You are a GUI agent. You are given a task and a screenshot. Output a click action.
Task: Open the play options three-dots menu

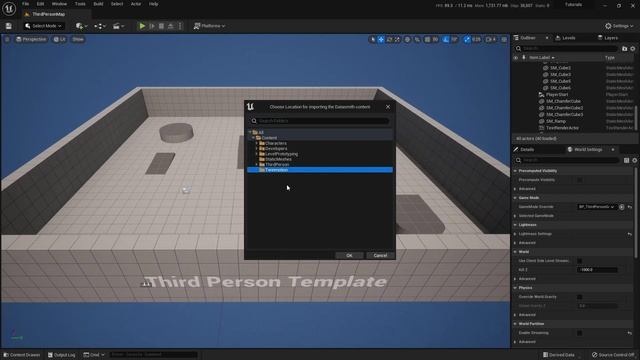click(x=180, y=26)
